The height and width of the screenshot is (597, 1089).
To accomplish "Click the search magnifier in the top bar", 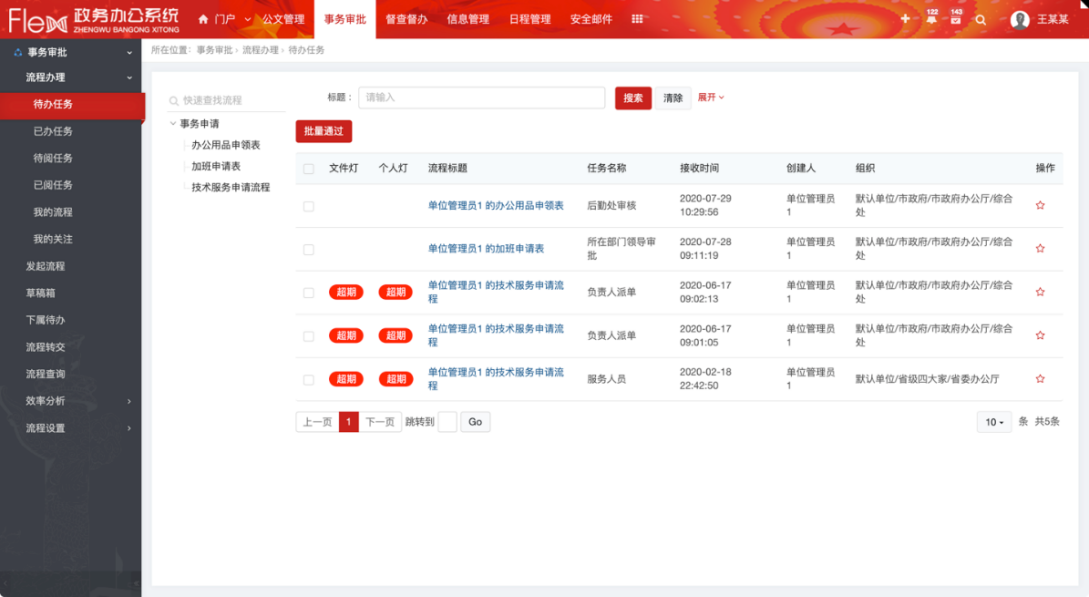I will tap(981, 19).
